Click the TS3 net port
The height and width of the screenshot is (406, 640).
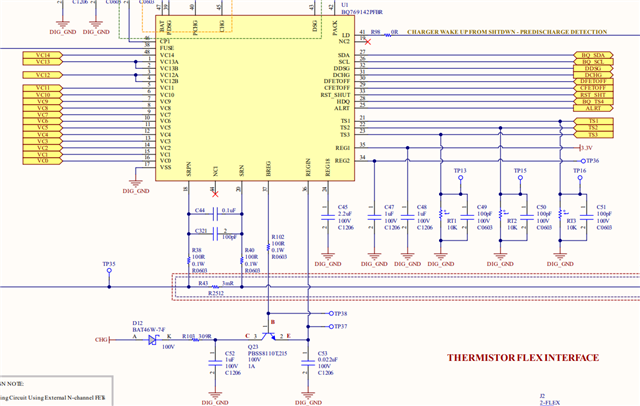coord(593,134)
